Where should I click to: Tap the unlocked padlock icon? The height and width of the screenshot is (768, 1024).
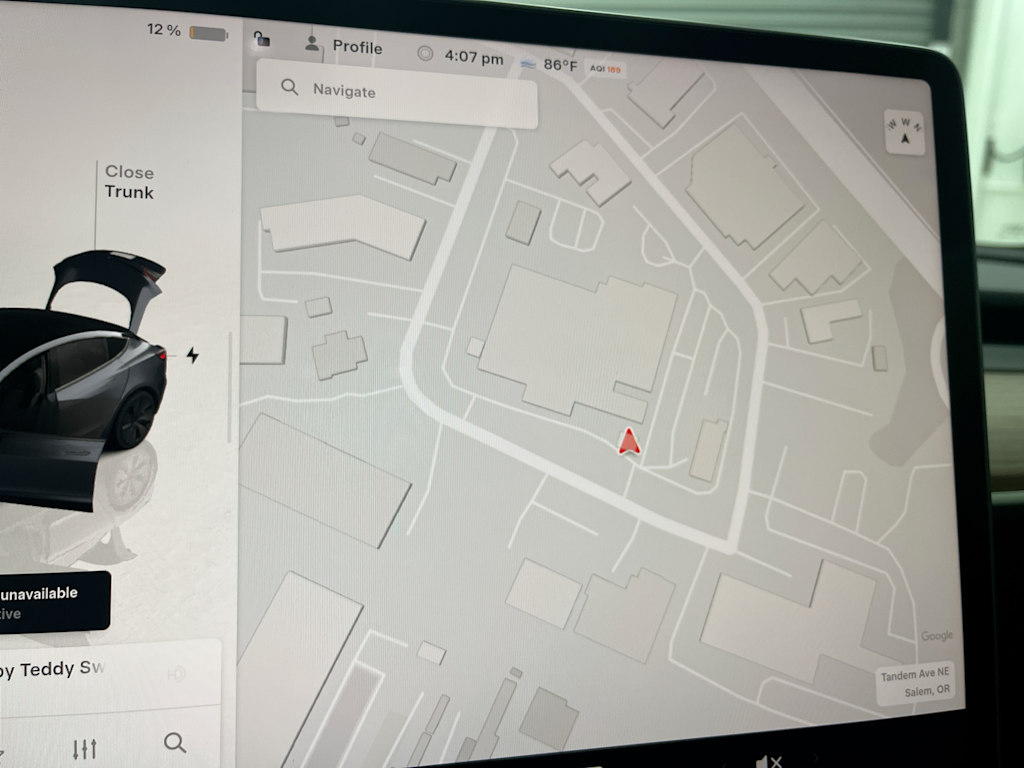pyautogui.click(x=262, y=39)
